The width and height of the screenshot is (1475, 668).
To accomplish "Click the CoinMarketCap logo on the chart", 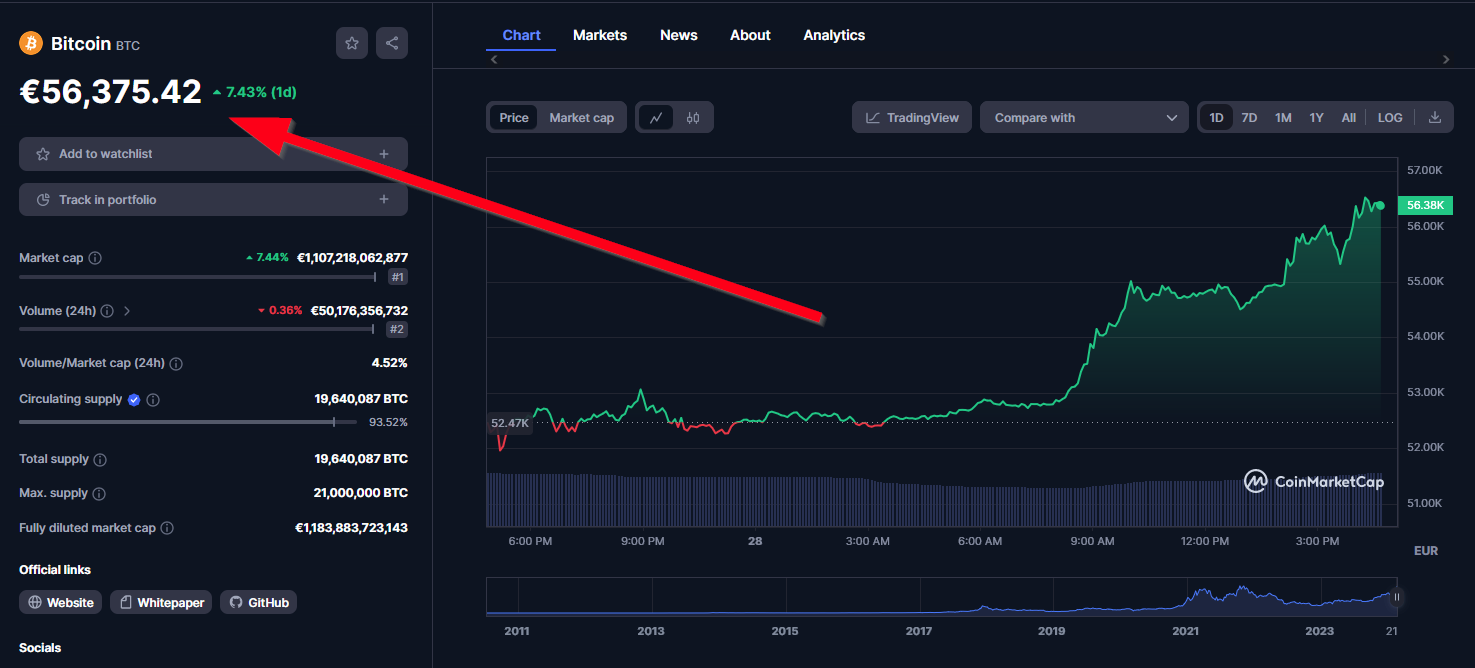I will (1313, 482).
